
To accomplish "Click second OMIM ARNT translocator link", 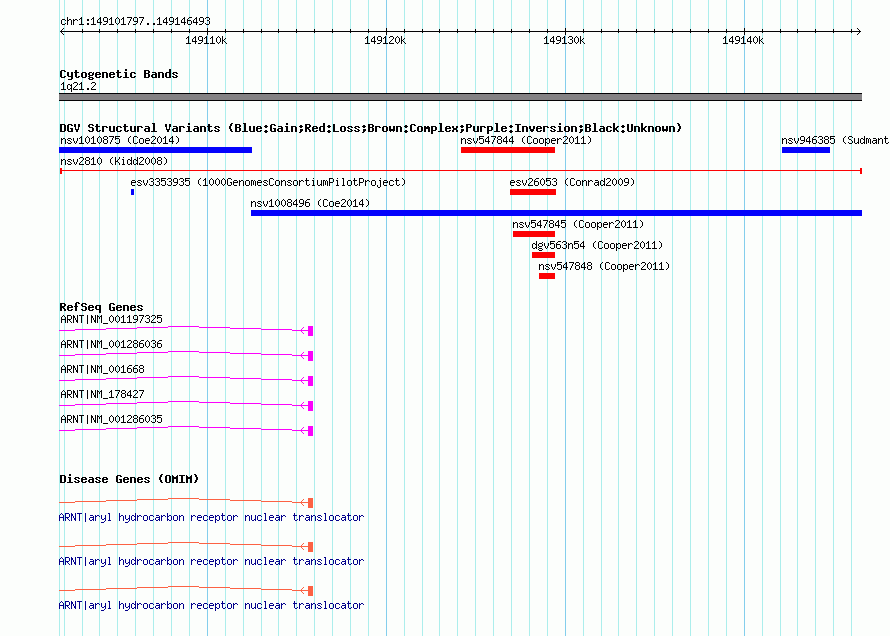I will pos(211,561).
